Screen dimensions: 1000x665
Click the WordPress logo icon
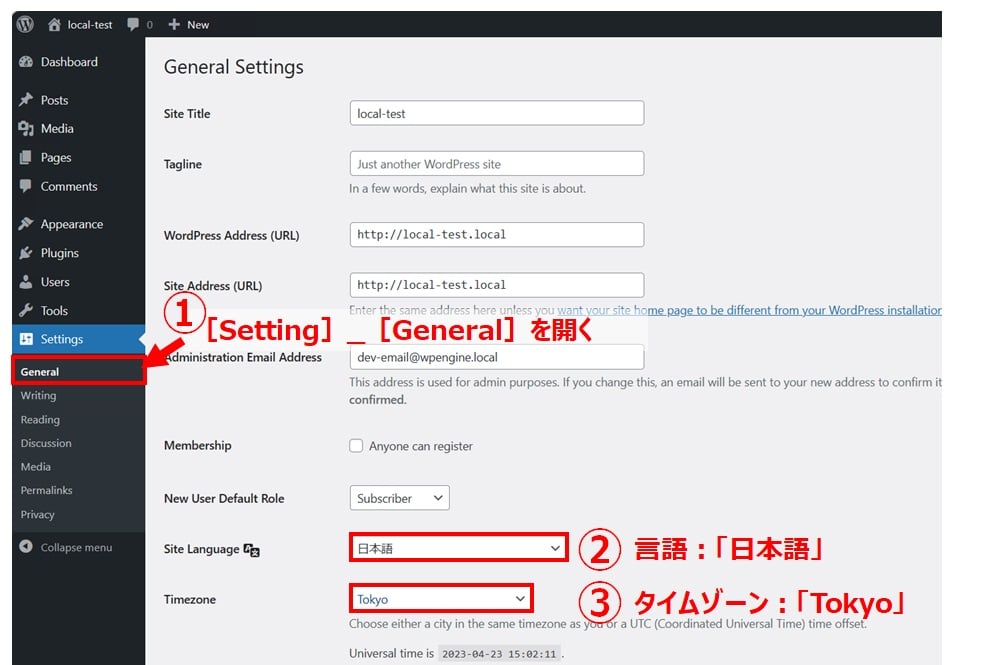(25, 24)
